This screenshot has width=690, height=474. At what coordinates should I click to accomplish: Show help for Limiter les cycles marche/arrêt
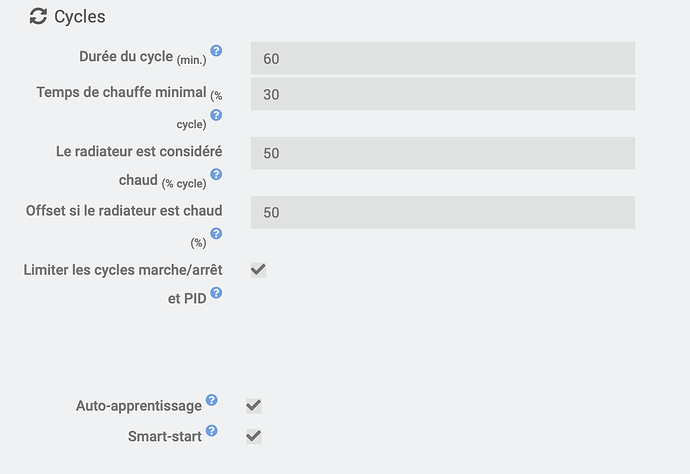(x=216, y=293)
